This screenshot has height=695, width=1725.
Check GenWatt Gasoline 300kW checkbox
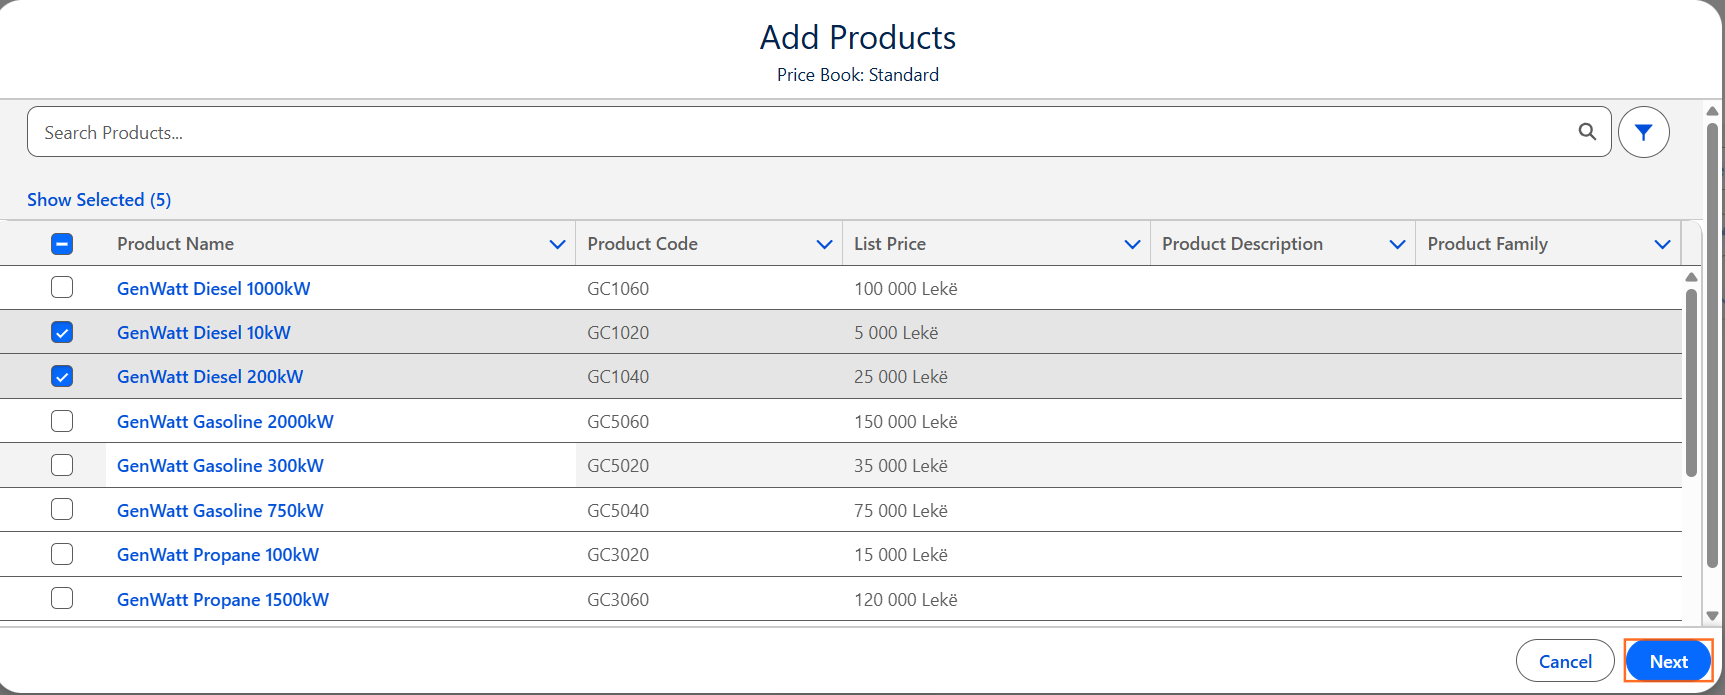point(62,465)
